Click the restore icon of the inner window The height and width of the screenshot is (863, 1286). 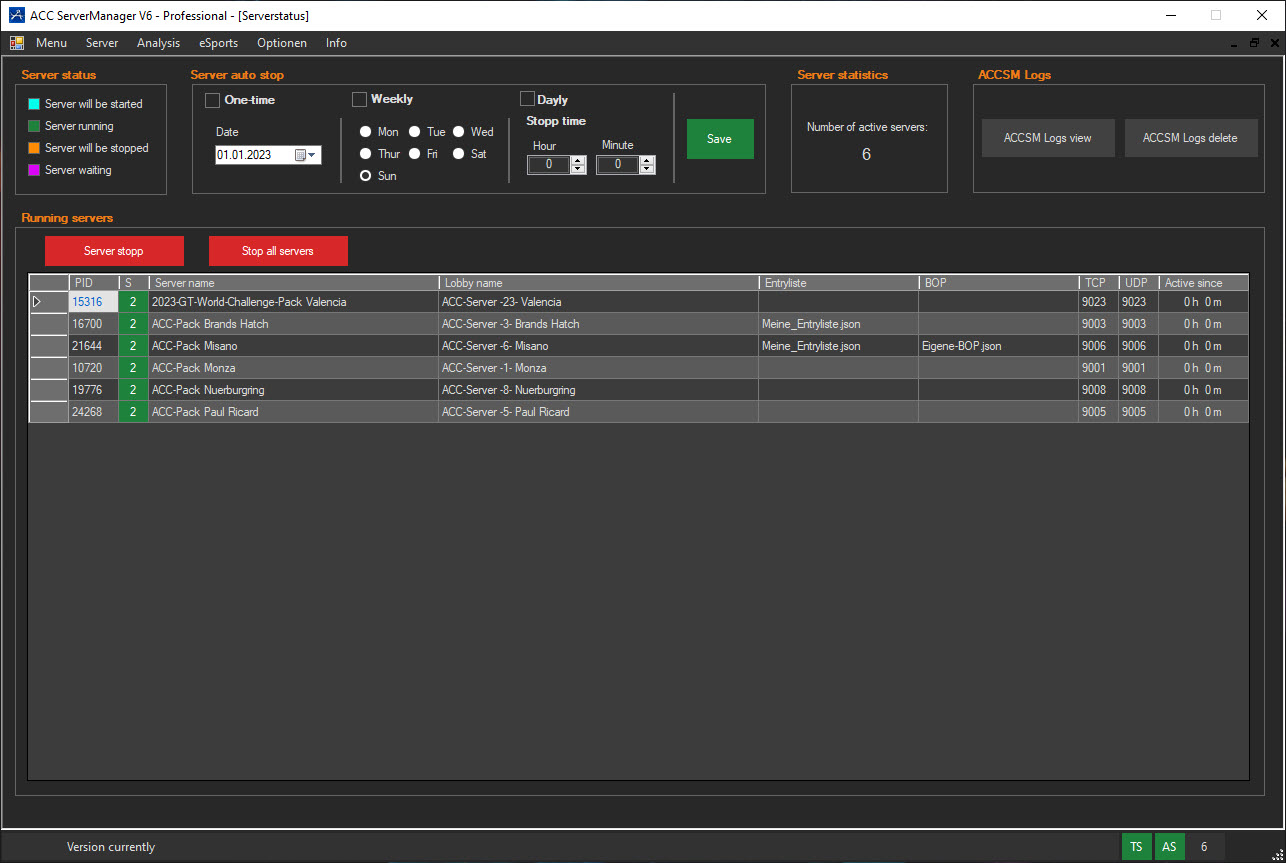click(x=1254, y=43)
